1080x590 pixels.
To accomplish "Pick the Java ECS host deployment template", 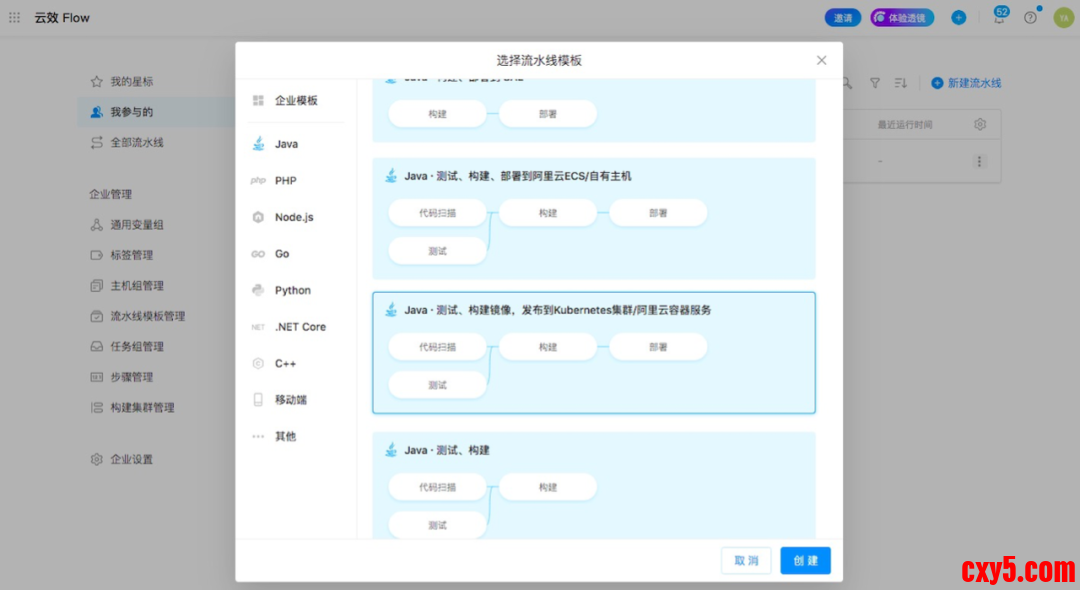I will [x=593, y=218].
